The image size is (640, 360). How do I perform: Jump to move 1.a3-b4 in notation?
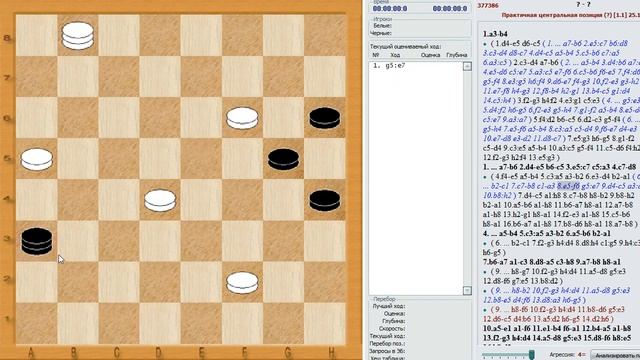click(495, 34)
